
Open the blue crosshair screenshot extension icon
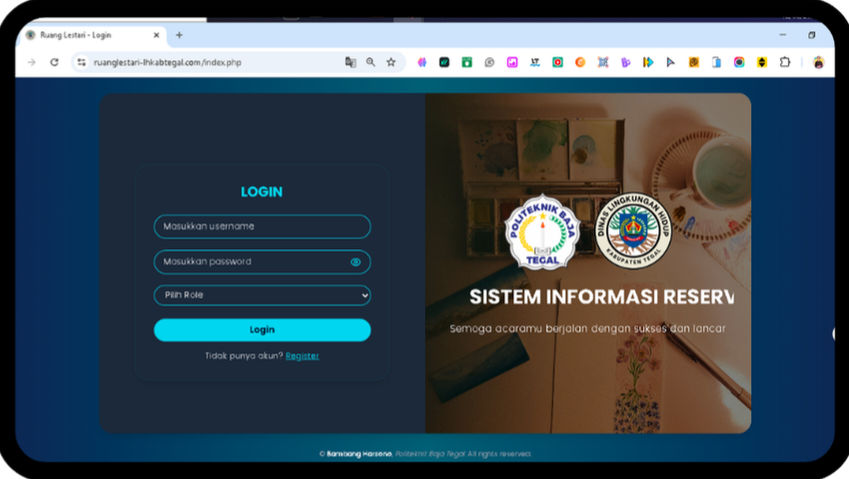click(603, 62)
